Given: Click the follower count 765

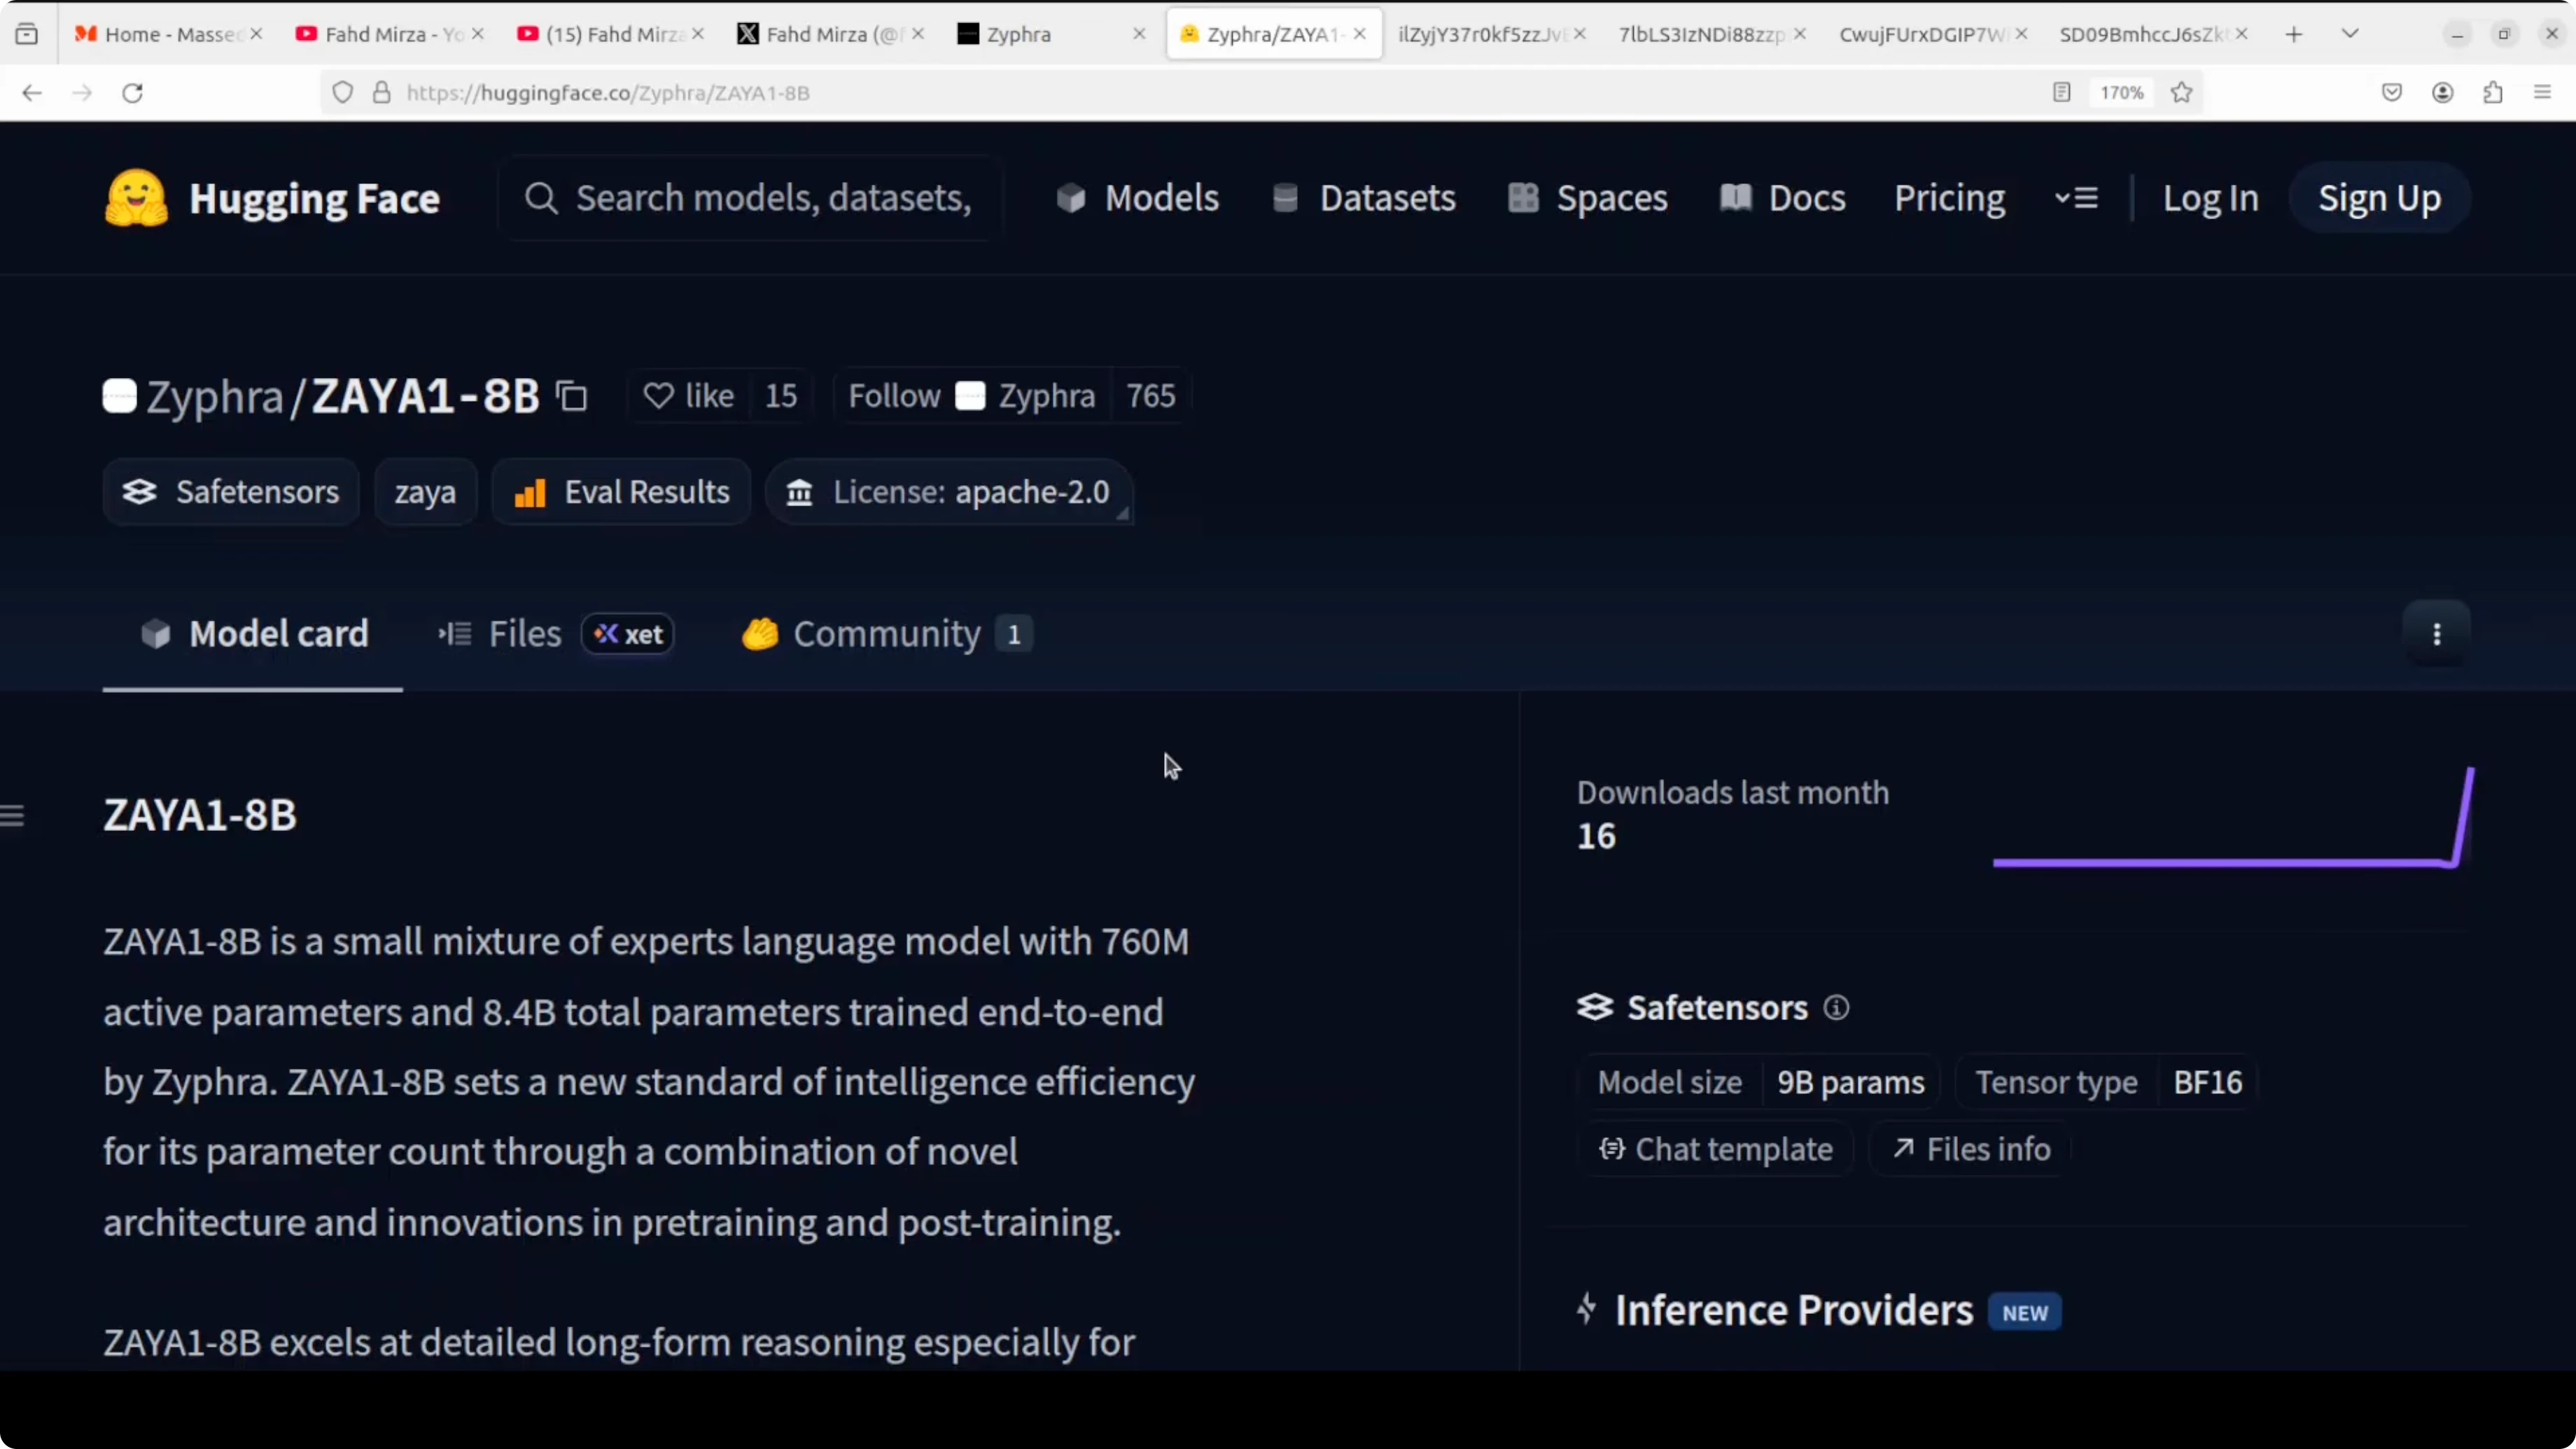Looking at the screenshot, I should [x=1150, y=396].
